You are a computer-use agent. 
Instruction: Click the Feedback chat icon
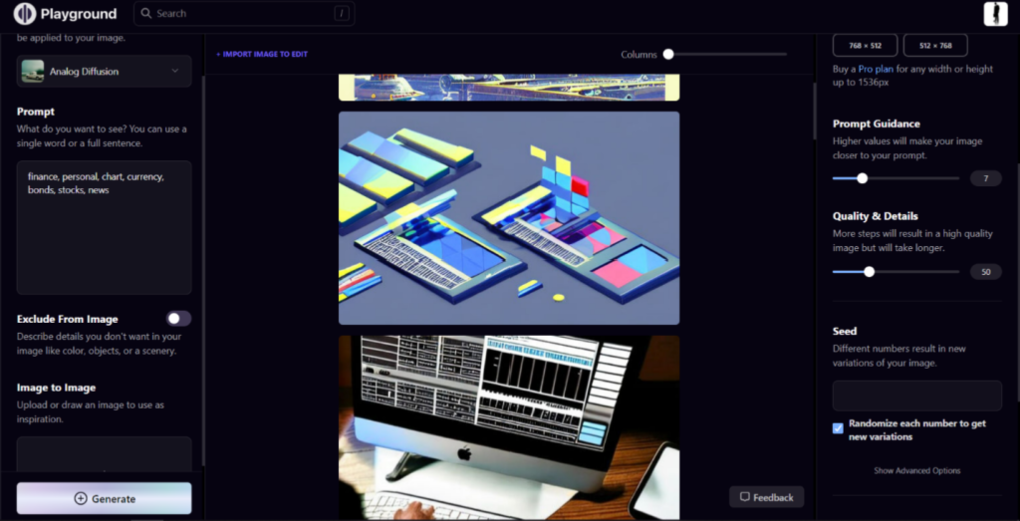tap(745, 497)
